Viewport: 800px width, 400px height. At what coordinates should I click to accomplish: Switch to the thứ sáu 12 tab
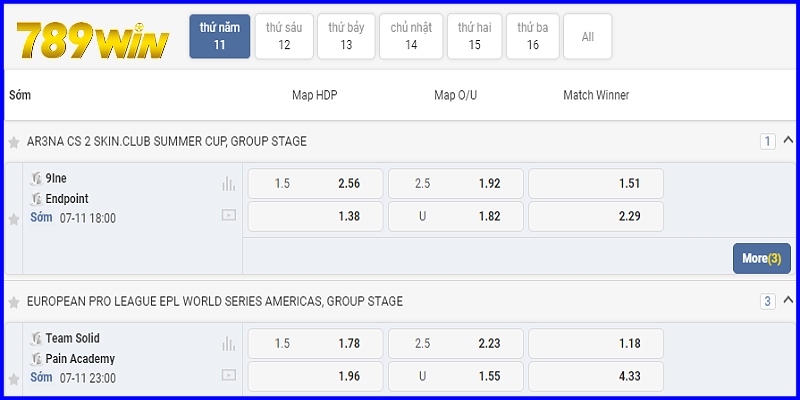coord(284,36)
